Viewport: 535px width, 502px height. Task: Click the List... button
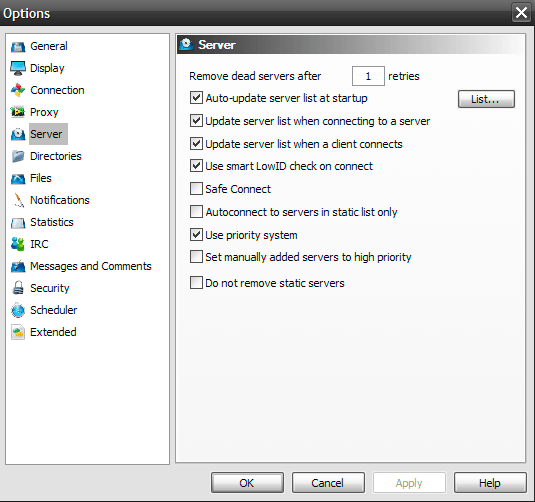point(486,99)
